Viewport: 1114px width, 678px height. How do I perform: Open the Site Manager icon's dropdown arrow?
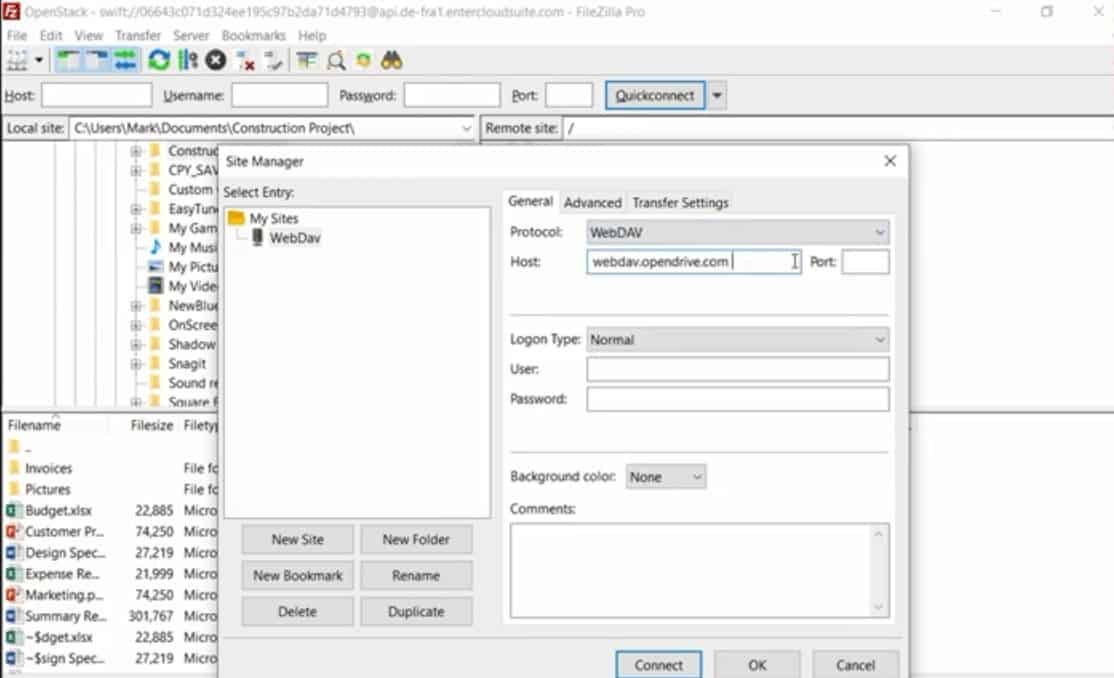click(x=39, y=60)
